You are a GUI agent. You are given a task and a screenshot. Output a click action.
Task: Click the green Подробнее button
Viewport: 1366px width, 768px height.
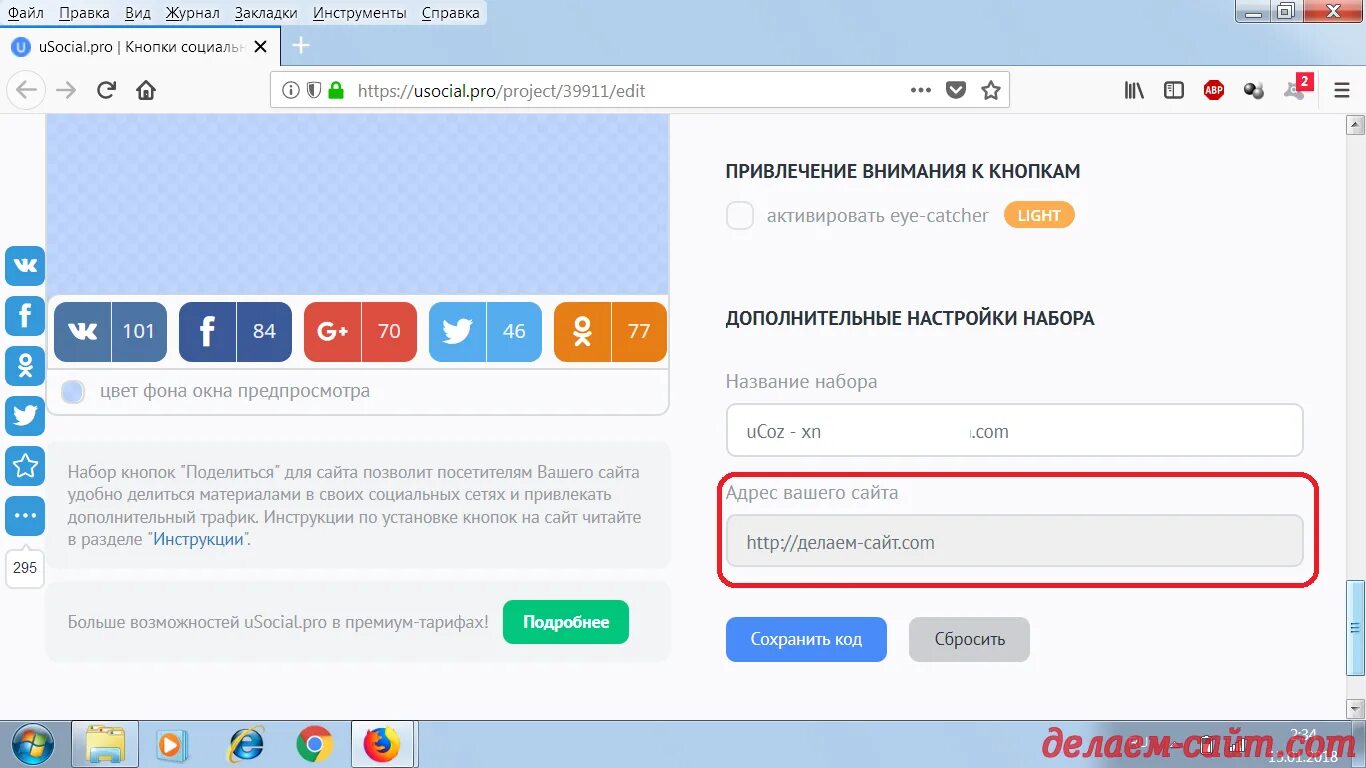coord(565,622)
